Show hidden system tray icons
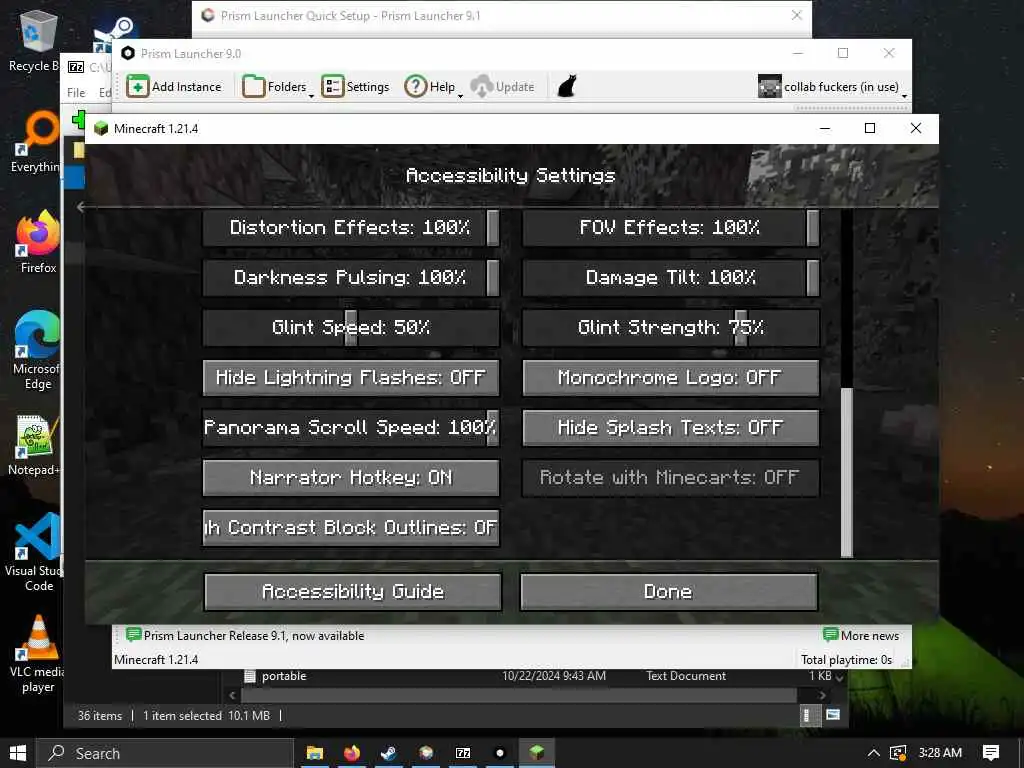Screen dimensions: 1024x768 873,753
